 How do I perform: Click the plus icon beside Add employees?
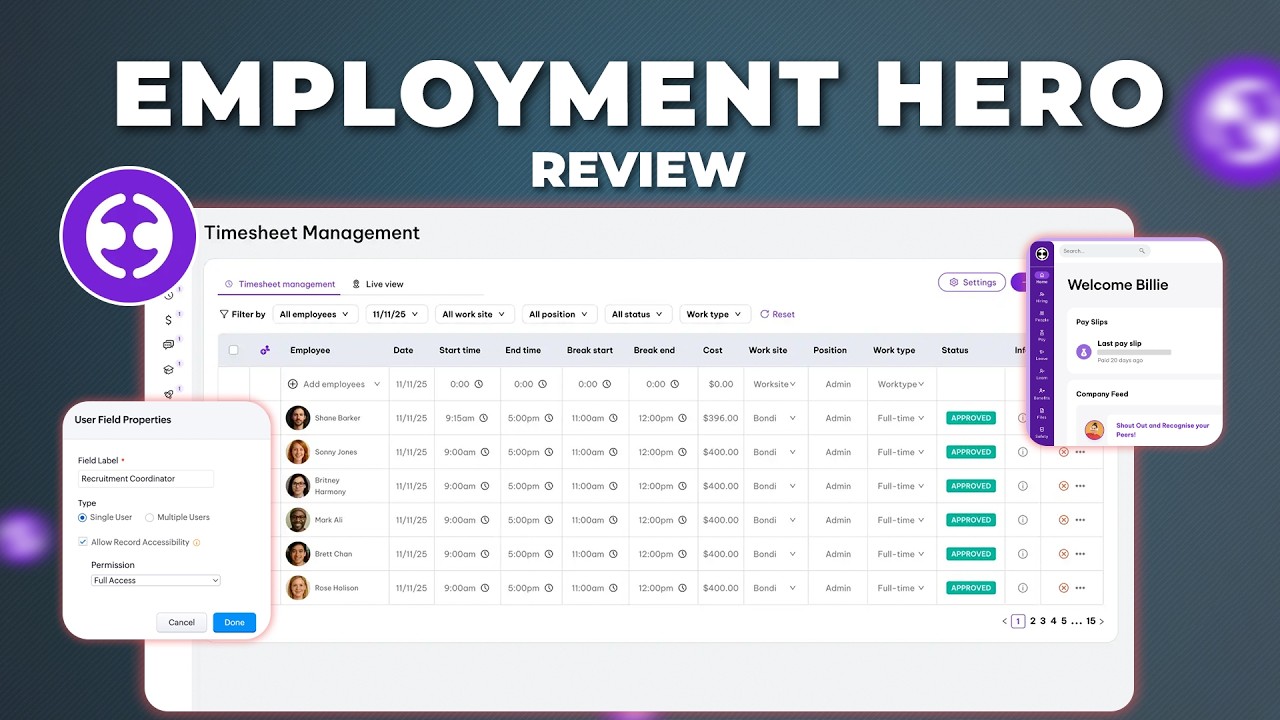[x=293, y=384]
